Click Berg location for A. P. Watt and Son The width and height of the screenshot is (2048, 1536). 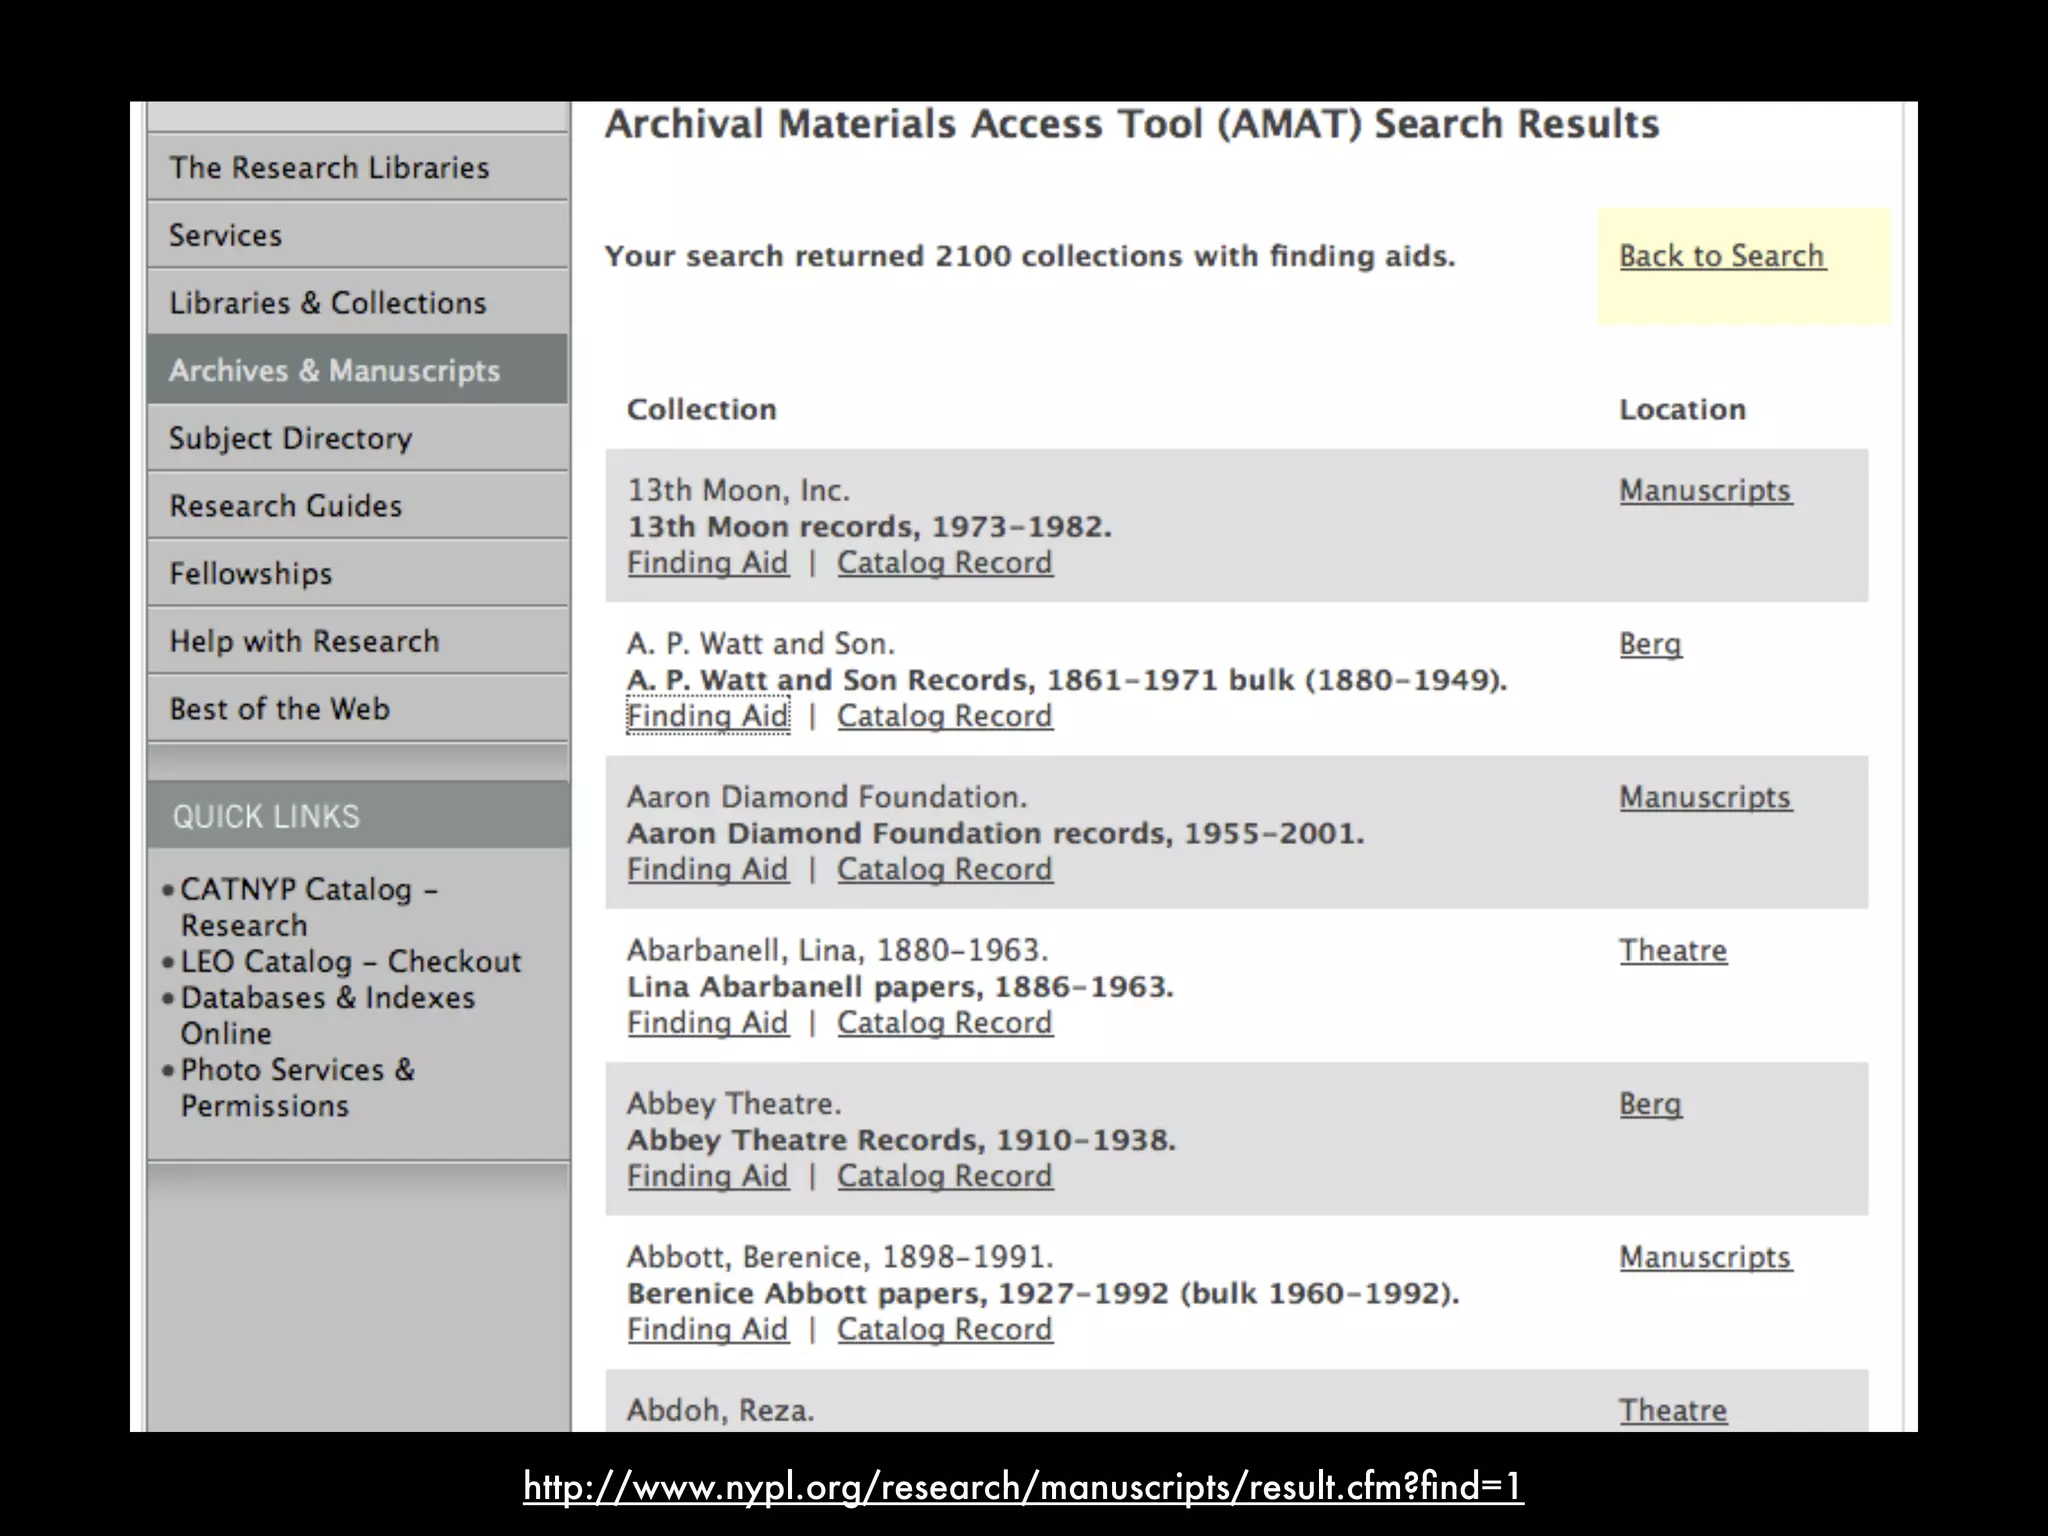point(1651,644)
